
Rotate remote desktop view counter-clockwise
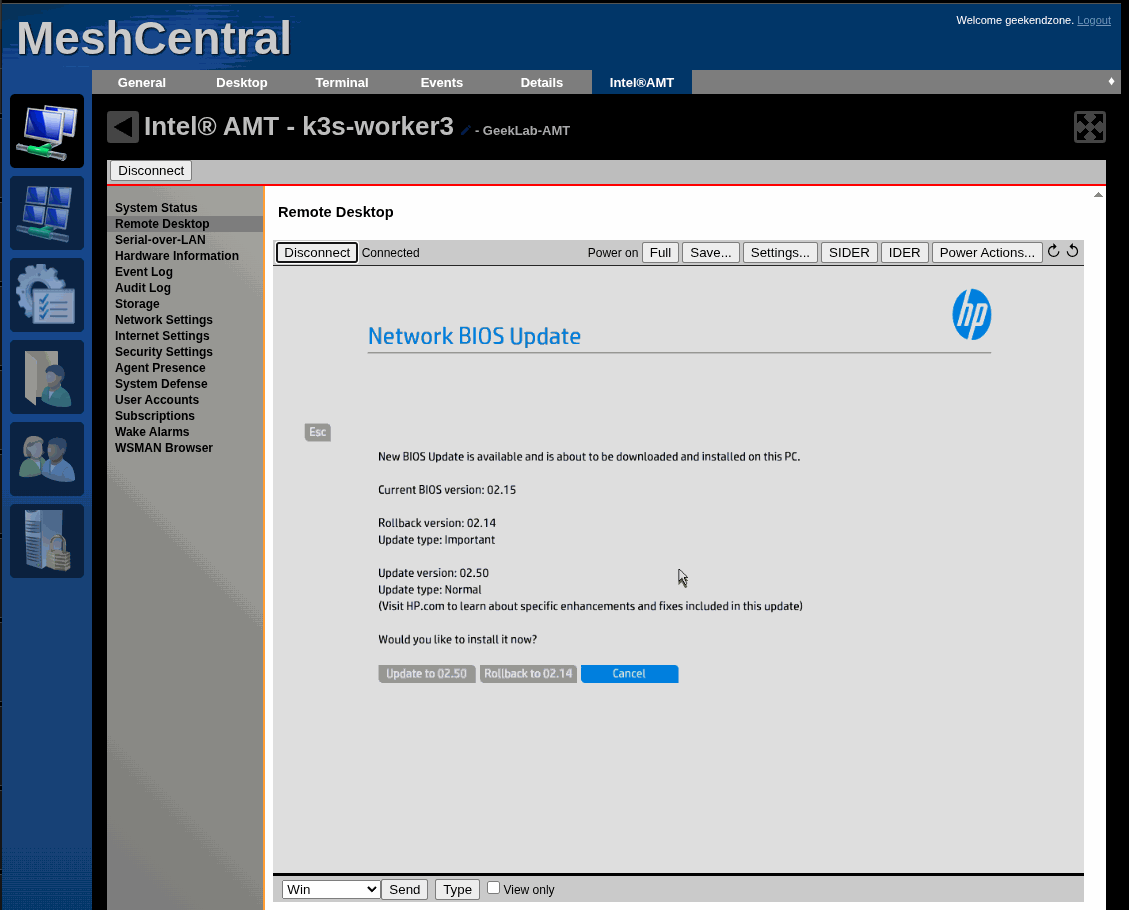pyautogui.click(x=1072, y=251)
